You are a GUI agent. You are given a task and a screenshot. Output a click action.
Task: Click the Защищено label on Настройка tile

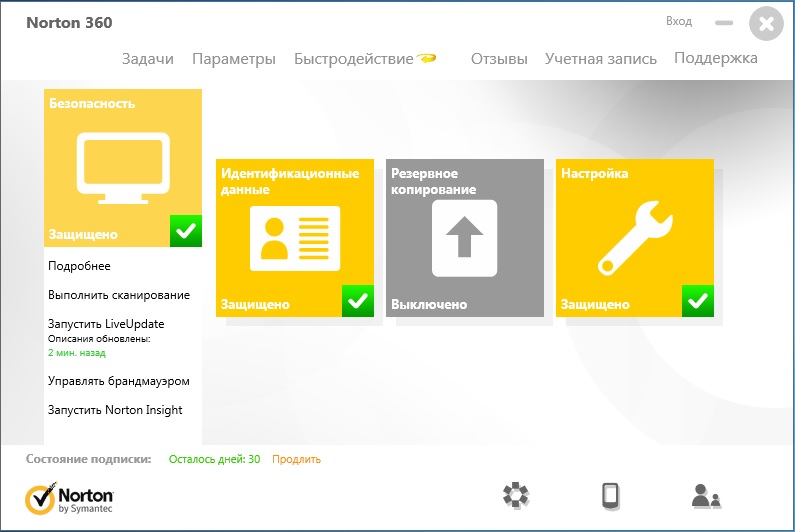595,304
